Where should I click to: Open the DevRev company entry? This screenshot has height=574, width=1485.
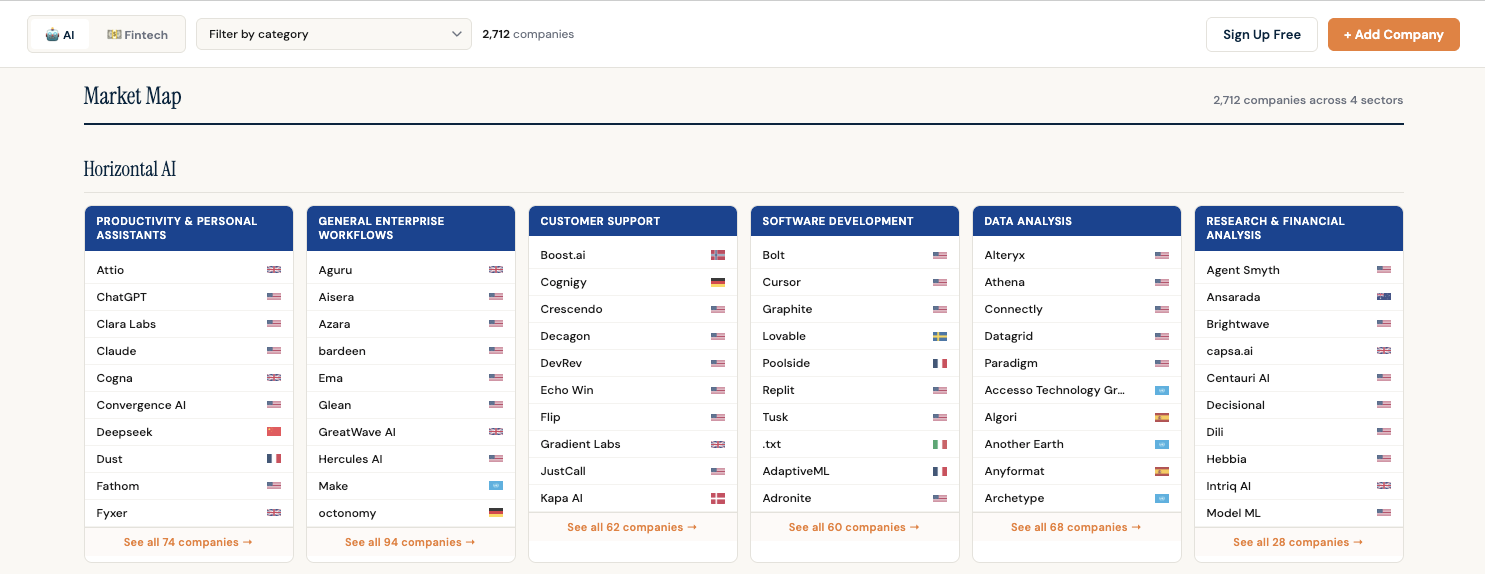click(633, 363)
